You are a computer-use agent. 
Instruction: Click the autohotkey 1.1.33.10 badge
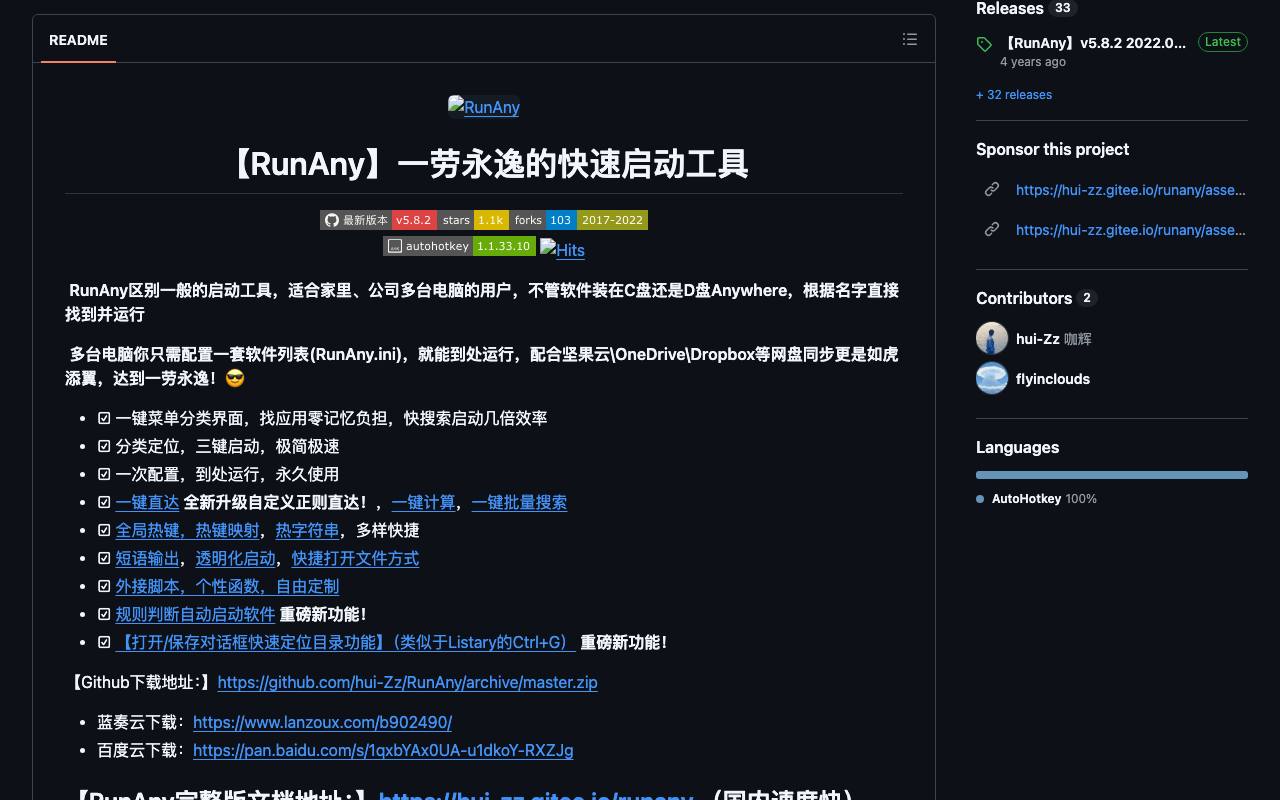point(459,246)
